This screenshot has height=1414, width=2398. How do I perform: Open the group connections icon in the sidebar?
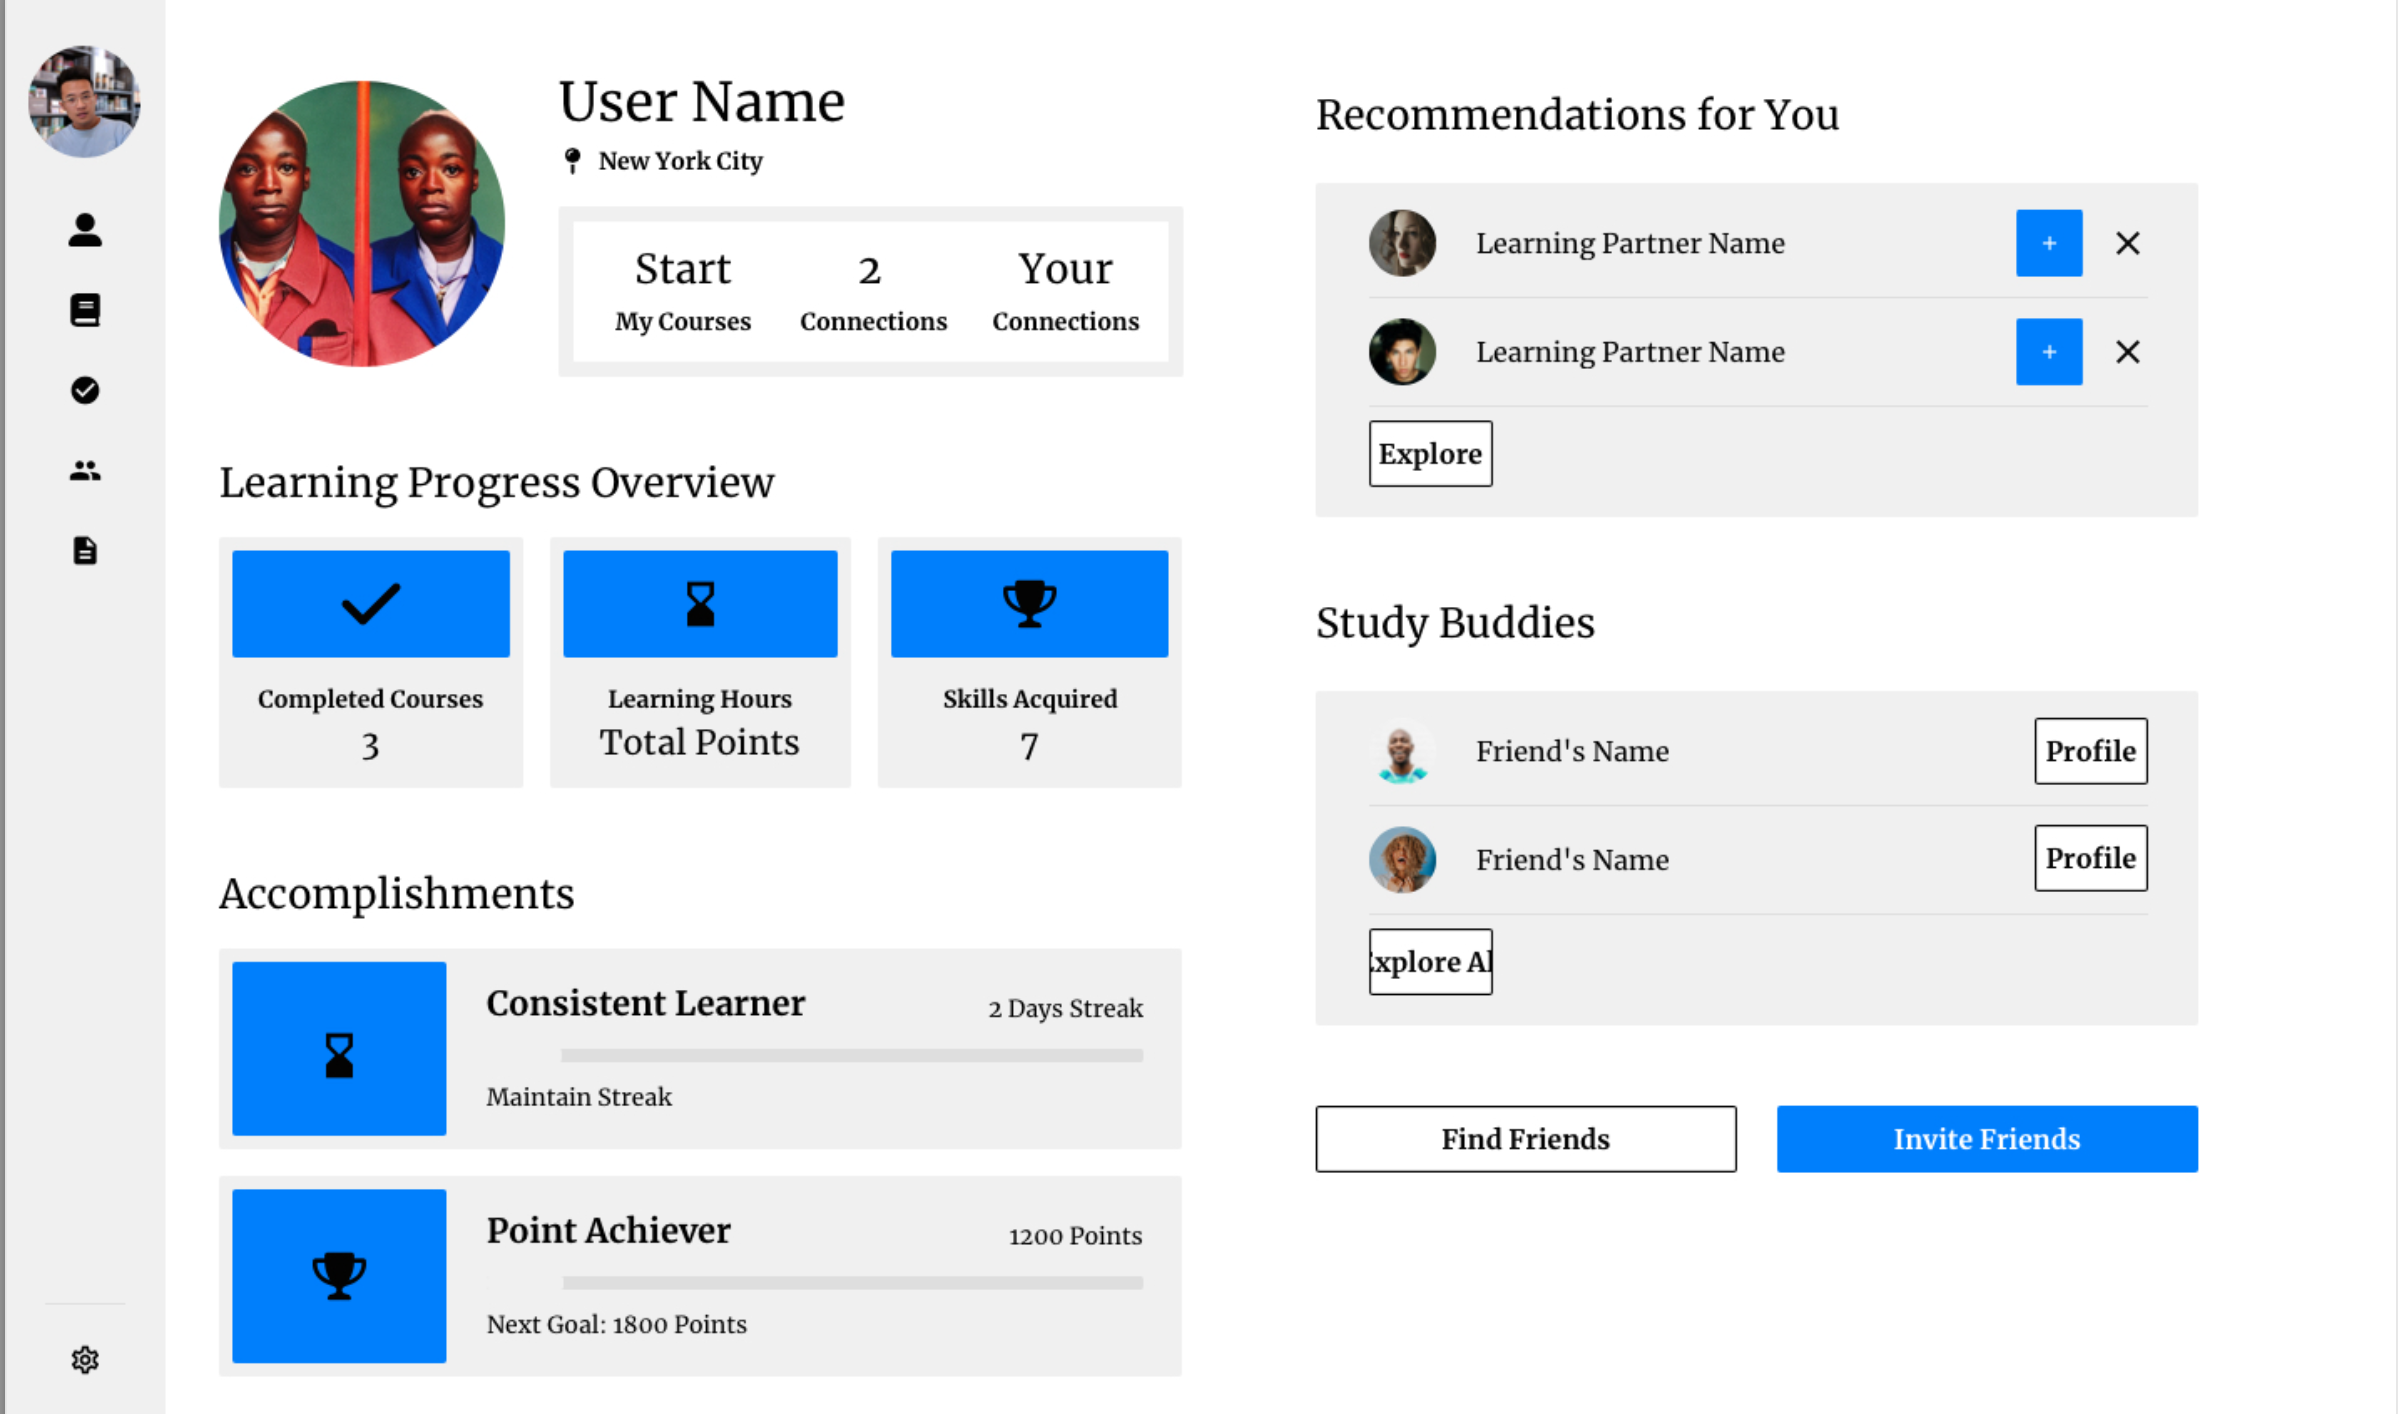pos(85,470)
